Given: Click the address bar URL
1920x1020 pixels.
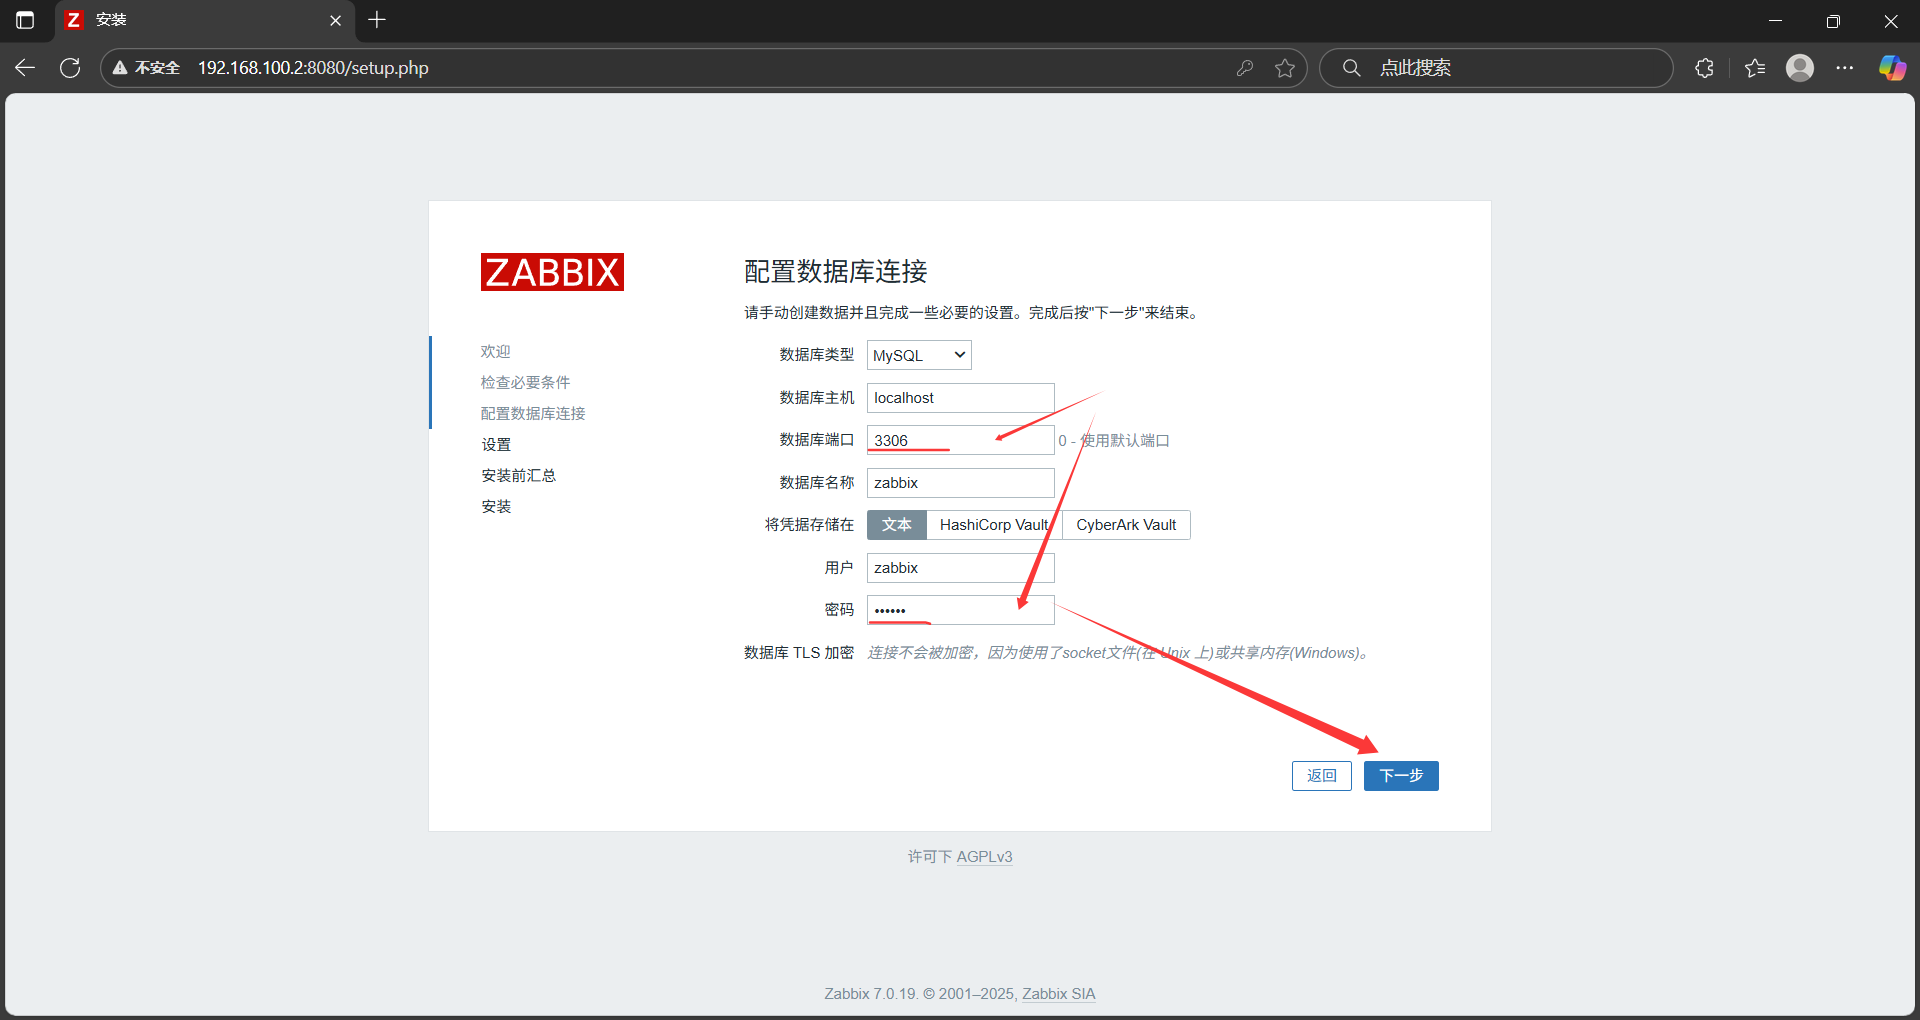Looking at the screenshot, I should [313, 68].
